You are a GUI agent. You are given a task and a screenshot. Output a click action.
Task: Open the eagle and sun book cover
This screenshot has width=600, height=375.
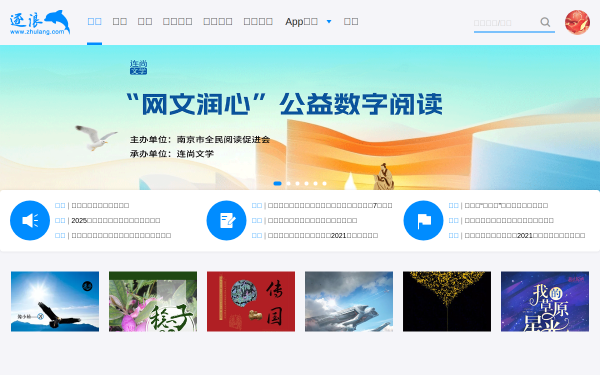[x=55, y=302]
